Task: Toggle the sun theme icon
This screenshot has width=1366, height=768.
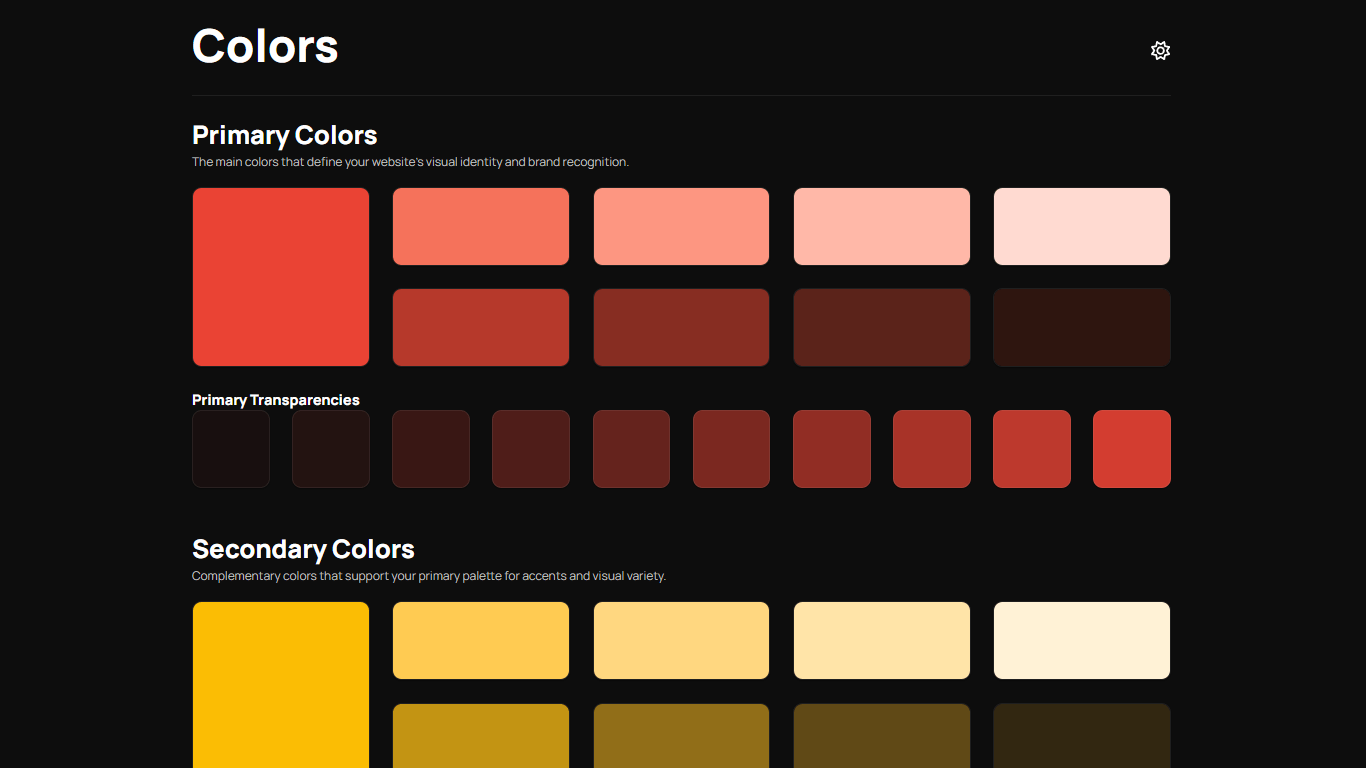Action: pos(1160,50)
